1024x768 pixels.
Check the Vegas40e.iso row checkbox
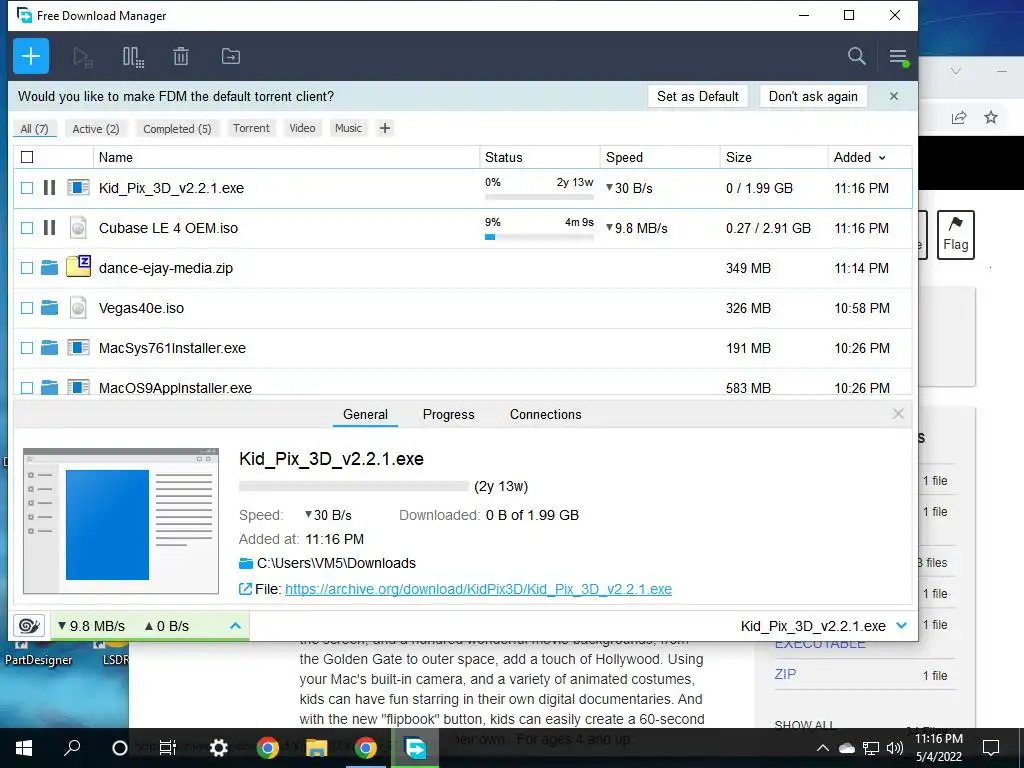27,308
